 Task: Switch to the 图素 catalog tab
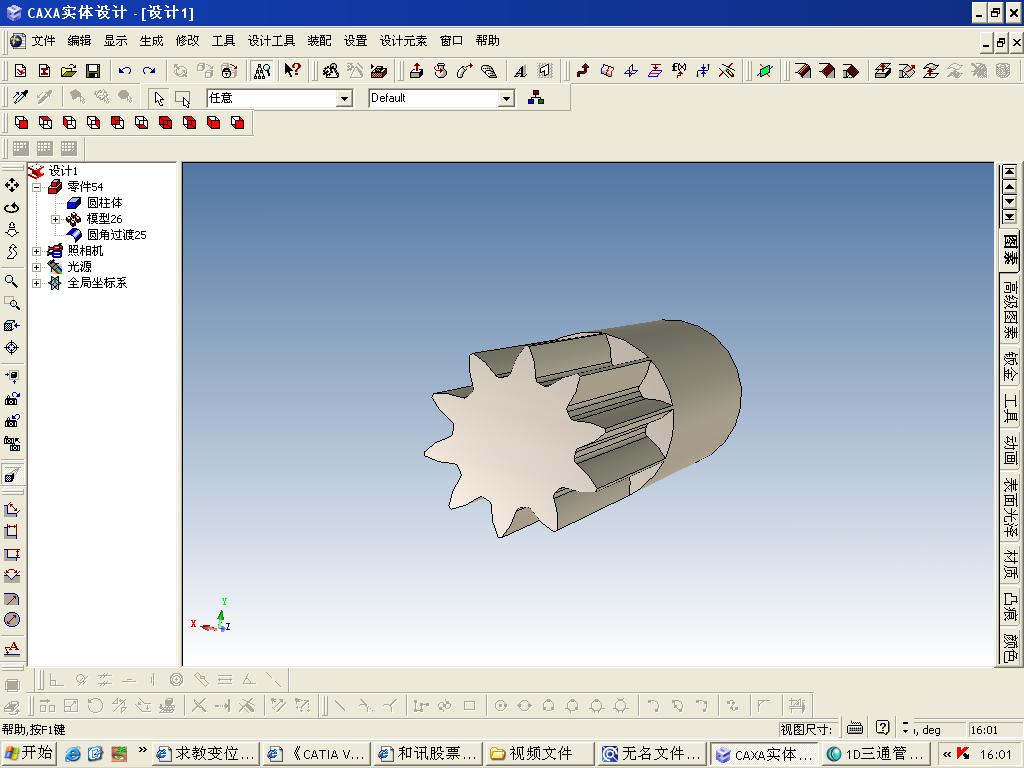tap(1010, 249)
